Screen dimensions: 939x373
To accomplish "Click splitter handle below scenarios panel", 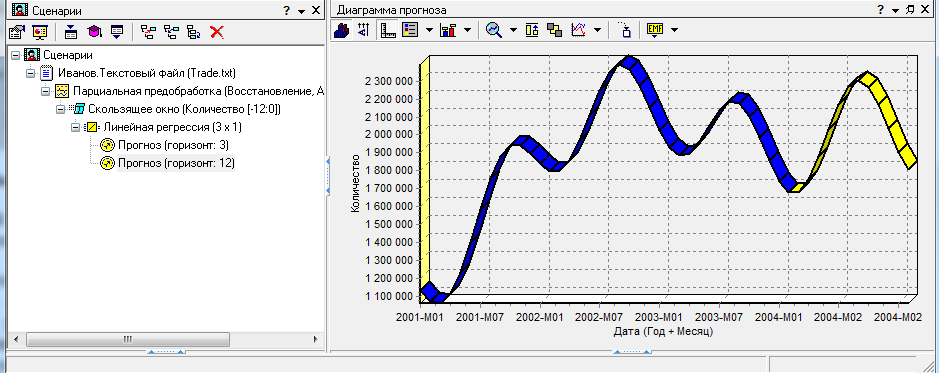I will coord(166,351).
